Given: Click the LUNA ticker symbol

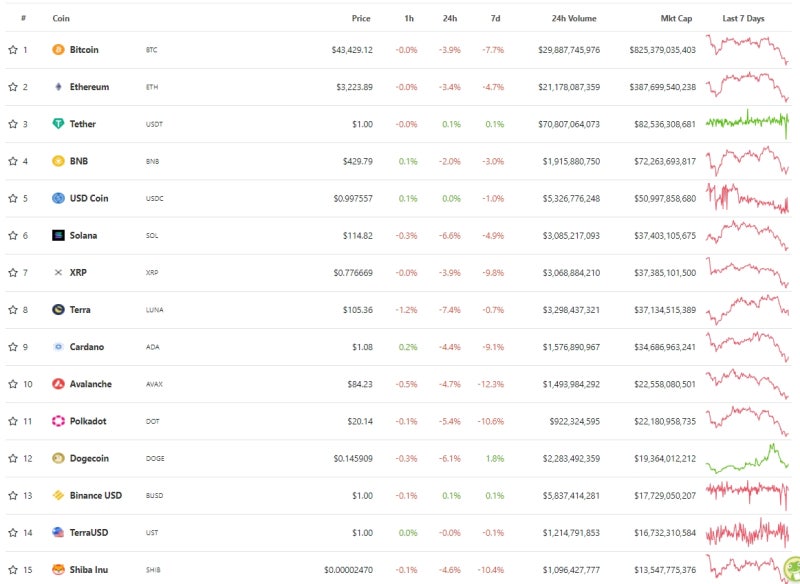Looking at the screenshot, I should point(155,310).
